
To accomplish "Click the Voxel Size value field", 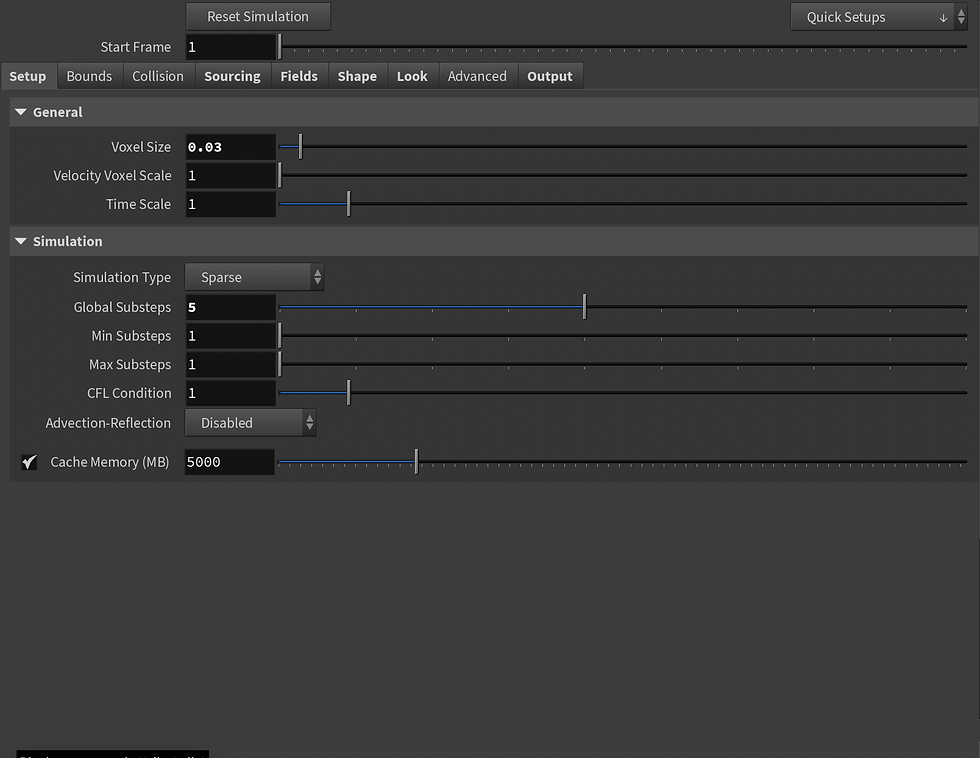I will tap(231, 147).
